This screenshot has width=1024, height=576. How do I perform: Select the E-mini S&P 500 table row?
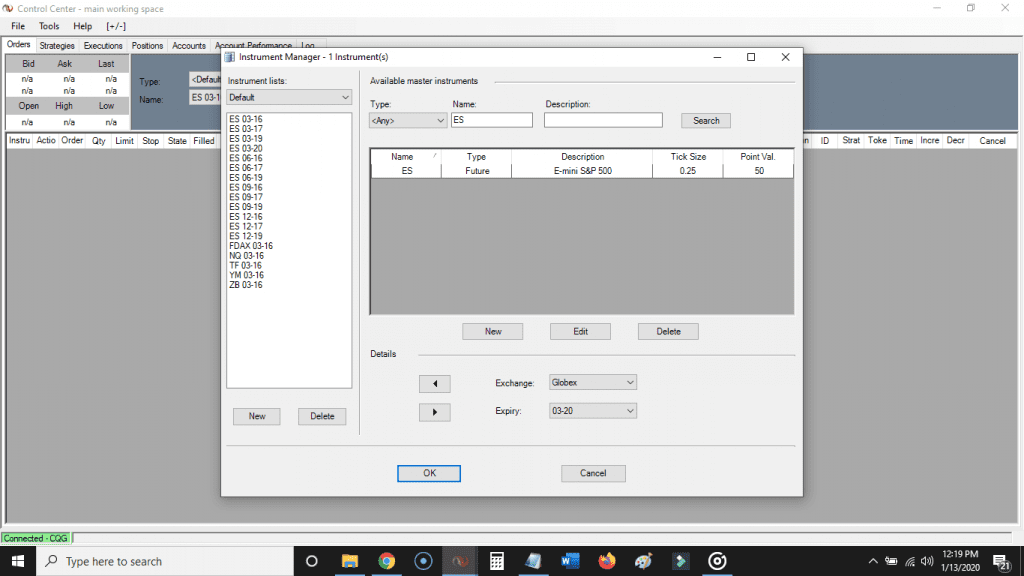[582, 171]
